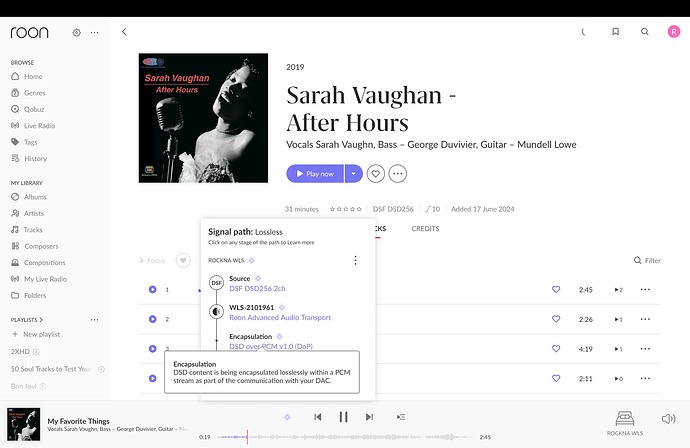Toggle the favorites filter heart near Focus
The image size is (690, 448).
[183, 261]
